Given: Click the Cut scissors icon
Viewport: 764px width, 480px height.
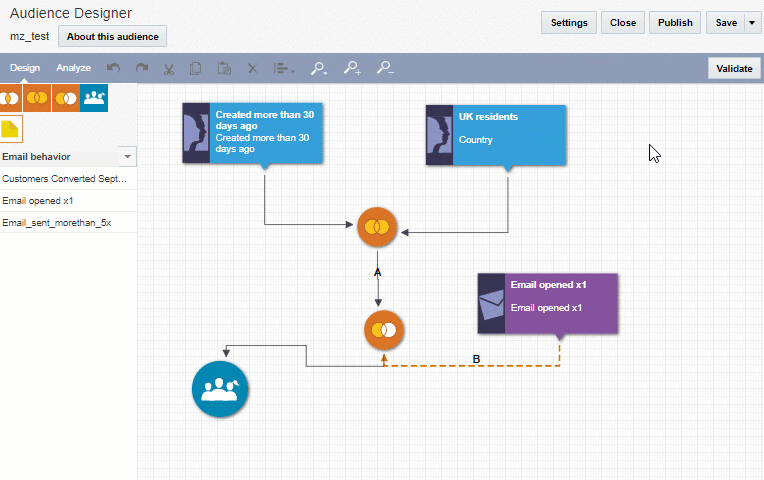Looking at the screenshot, I should (169, 69).
